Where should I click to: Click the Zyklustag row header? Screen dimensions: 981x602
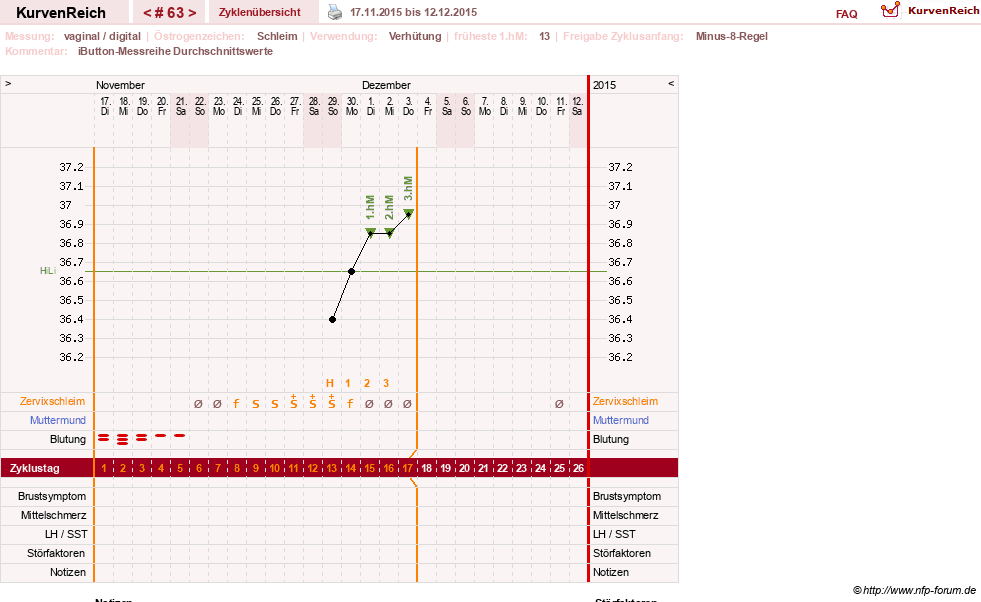[x=35, y=468]
